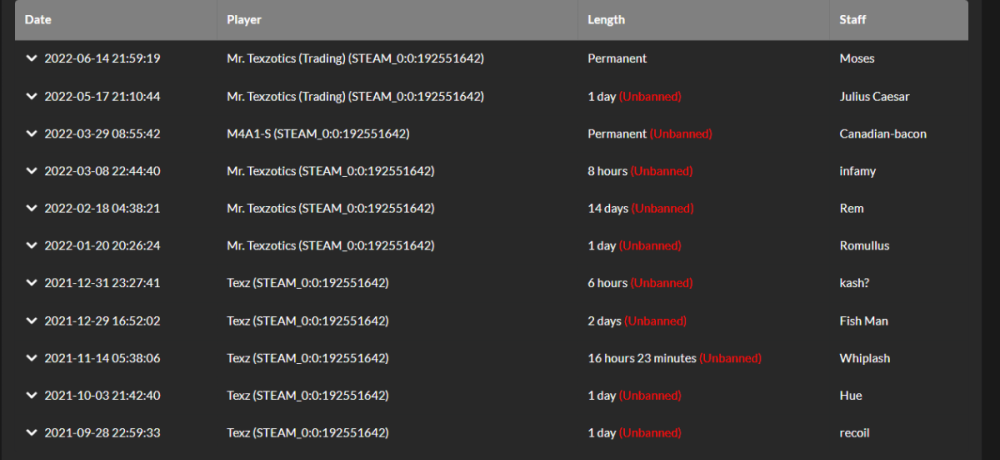Click staff name Canadian-bacon
This screenshot has height=460, width=1000.
click(x=883, y=133)
